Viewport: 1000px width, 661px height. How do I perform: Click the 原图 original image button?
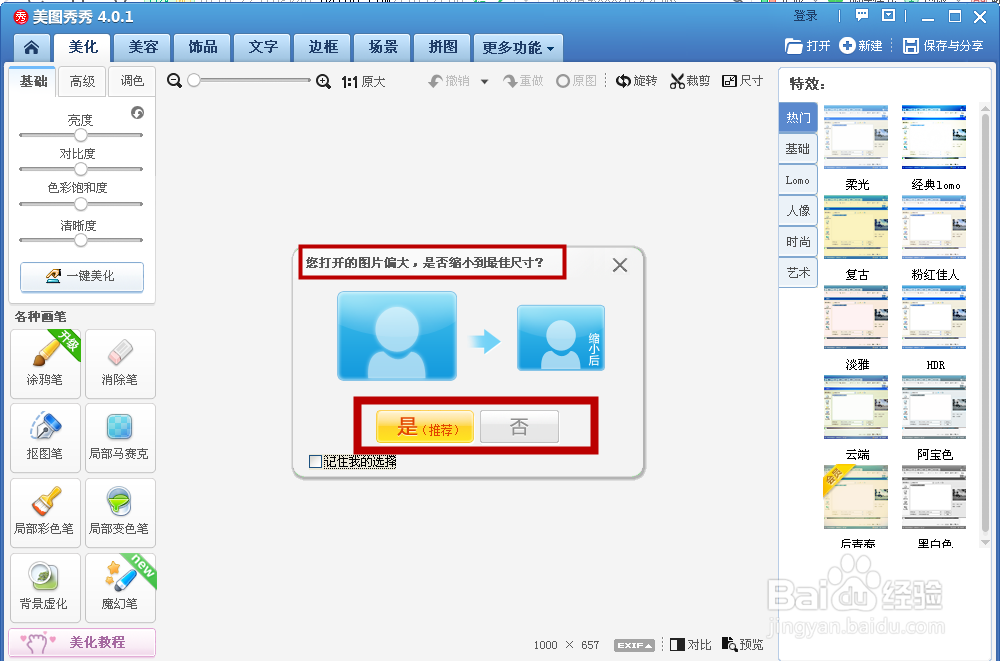coord(577,81)
